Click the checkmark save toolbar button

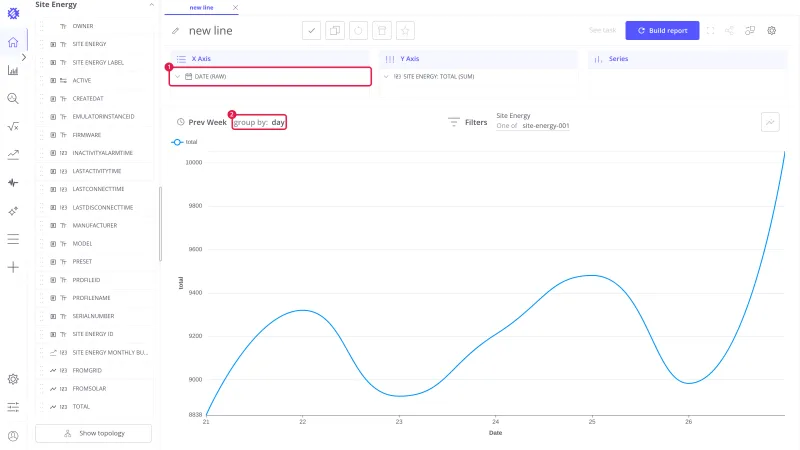pos(311,31)
